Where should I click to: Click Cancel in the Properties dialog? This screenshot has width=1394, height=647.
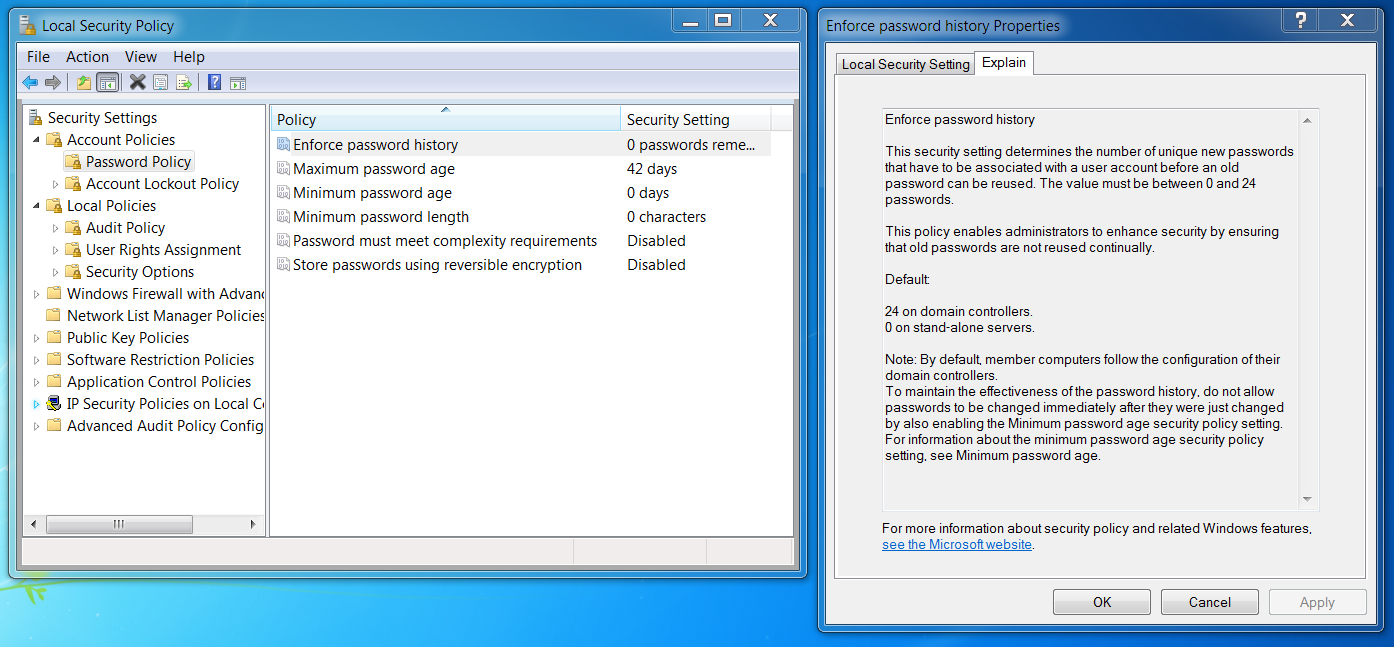[x=1209, y=601]
